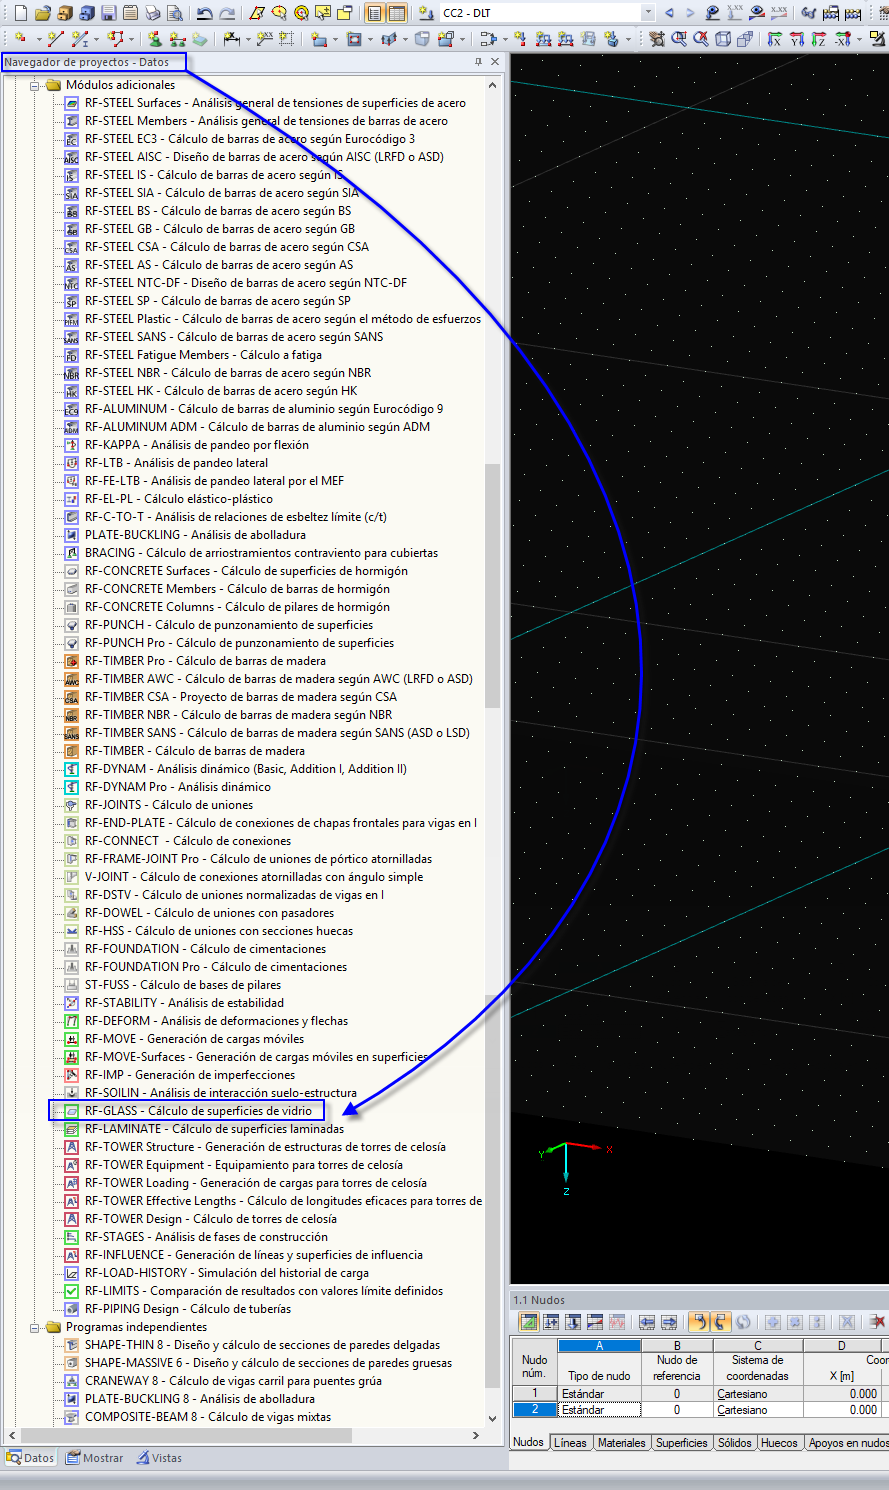
Task: Toggle table panel visibility button
Action: click(x=397, y=13)
